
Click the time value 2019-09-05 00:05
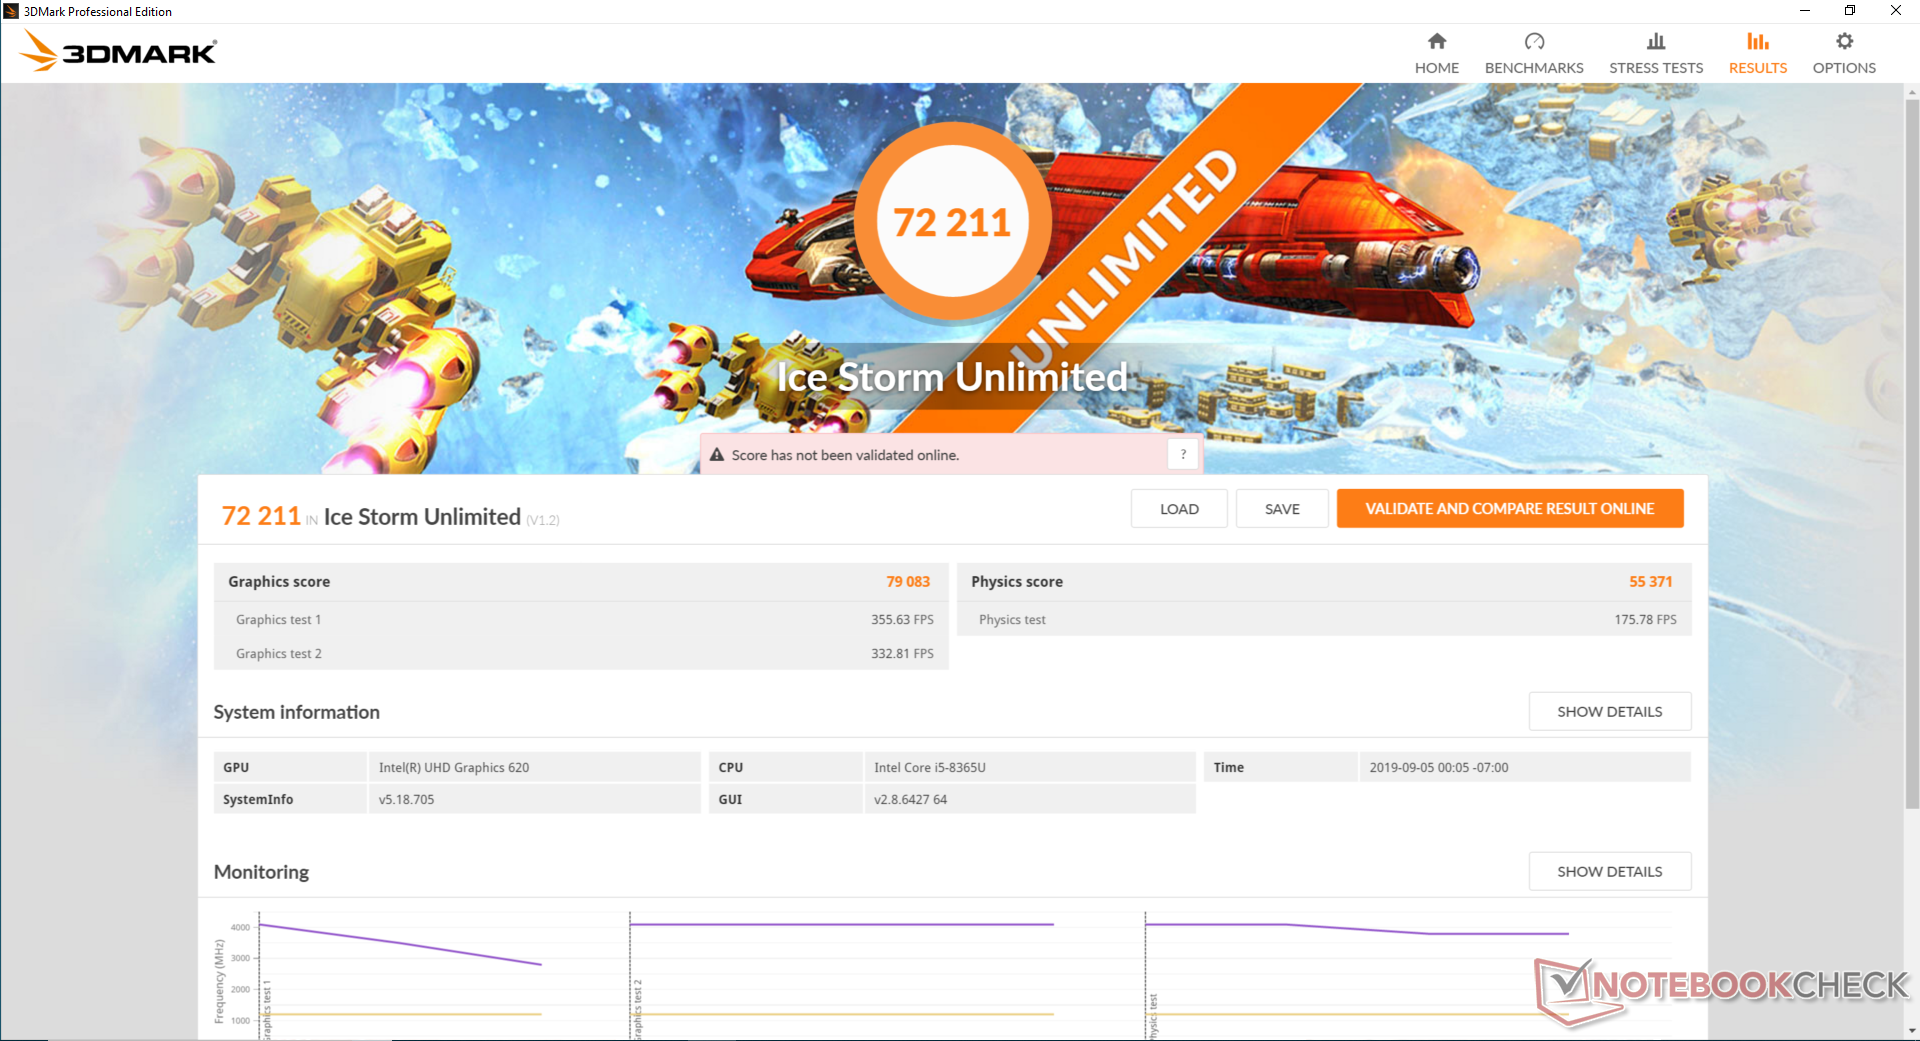[1438, 767]
